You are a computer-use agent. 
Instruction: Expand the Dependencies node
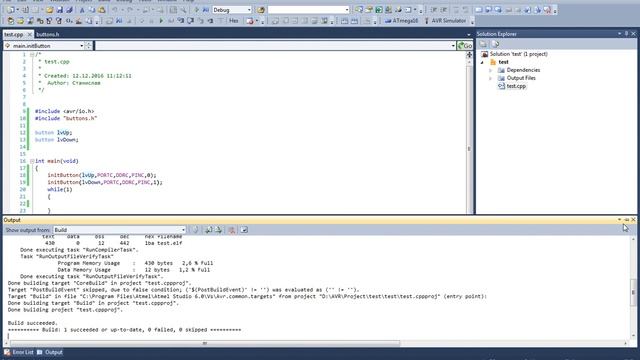point(491,70)
